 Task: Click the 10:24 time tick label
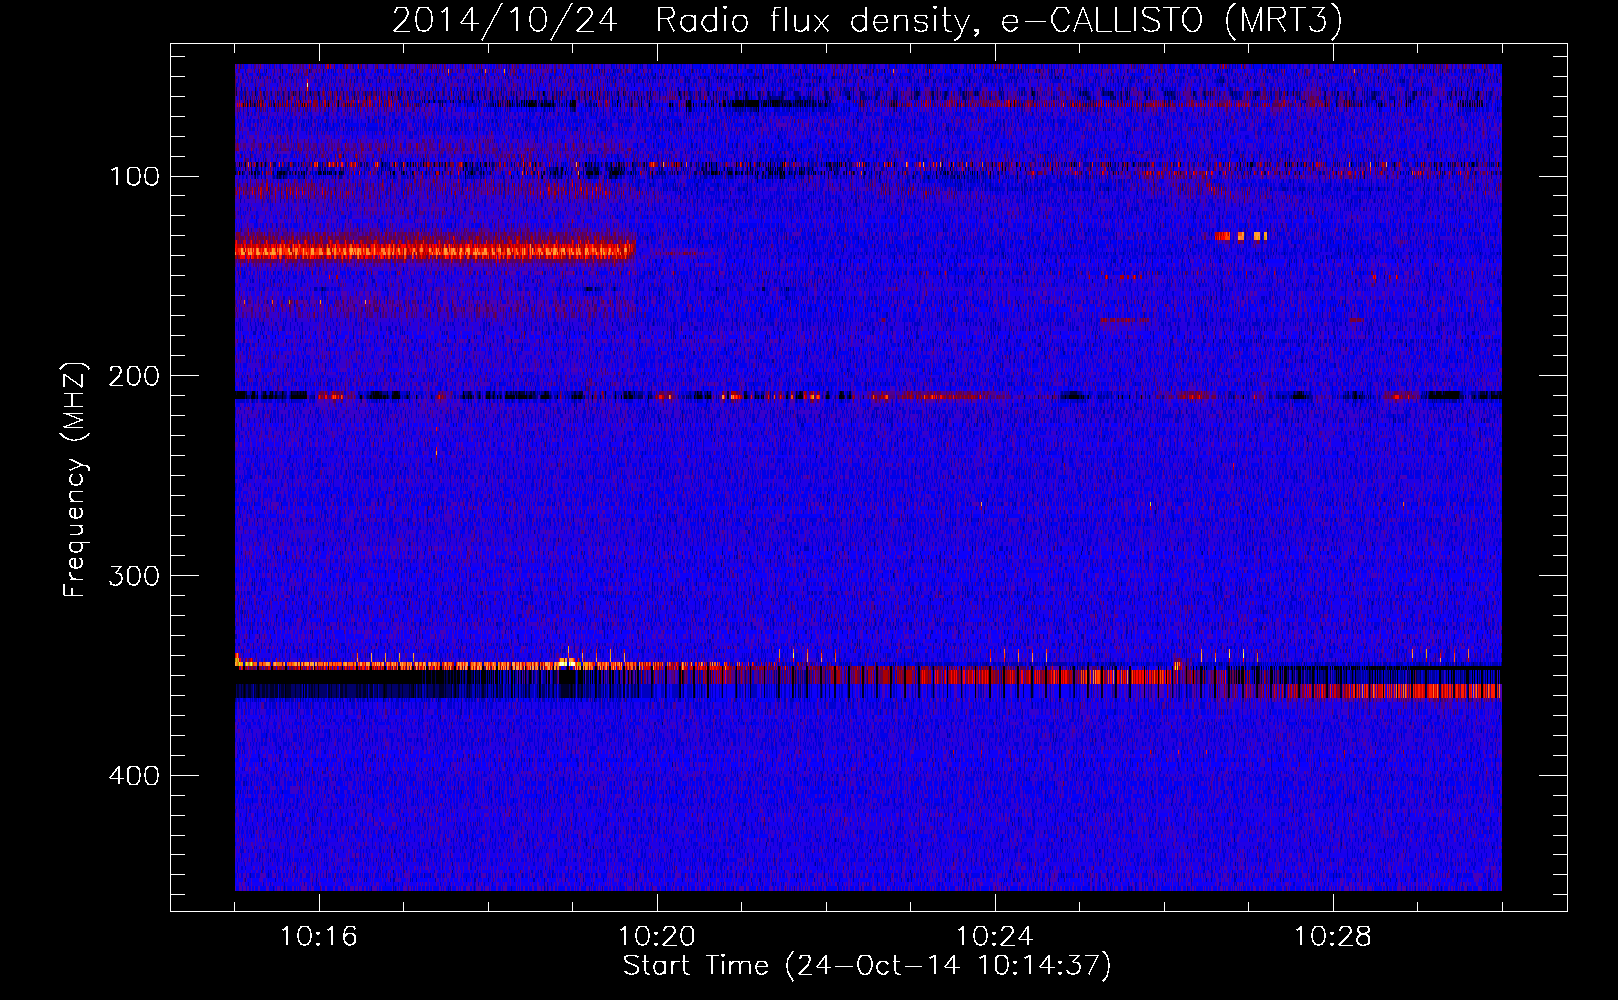pos(995,936)
